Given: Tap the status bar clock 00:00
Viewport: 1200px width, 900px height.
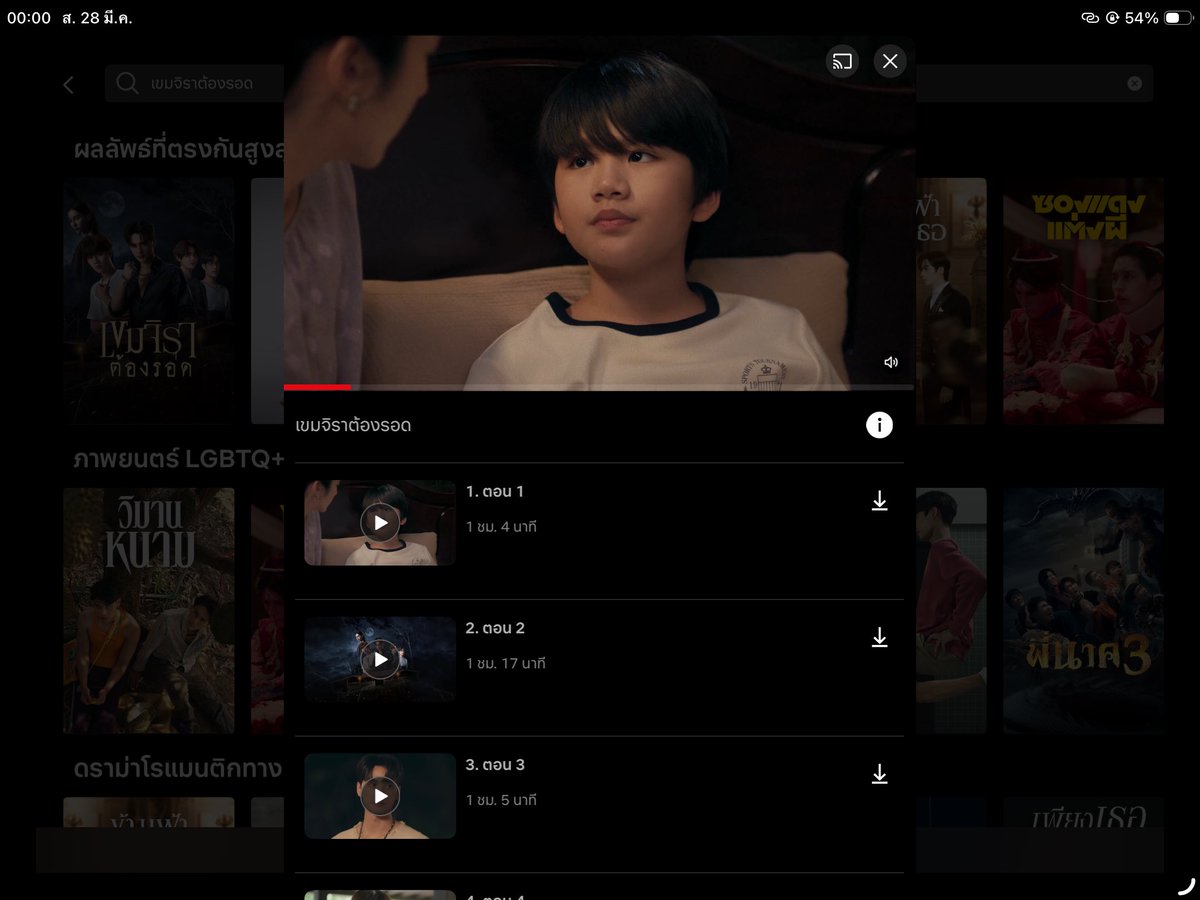Looking at the screenshot, I should (x=28, y=18).
